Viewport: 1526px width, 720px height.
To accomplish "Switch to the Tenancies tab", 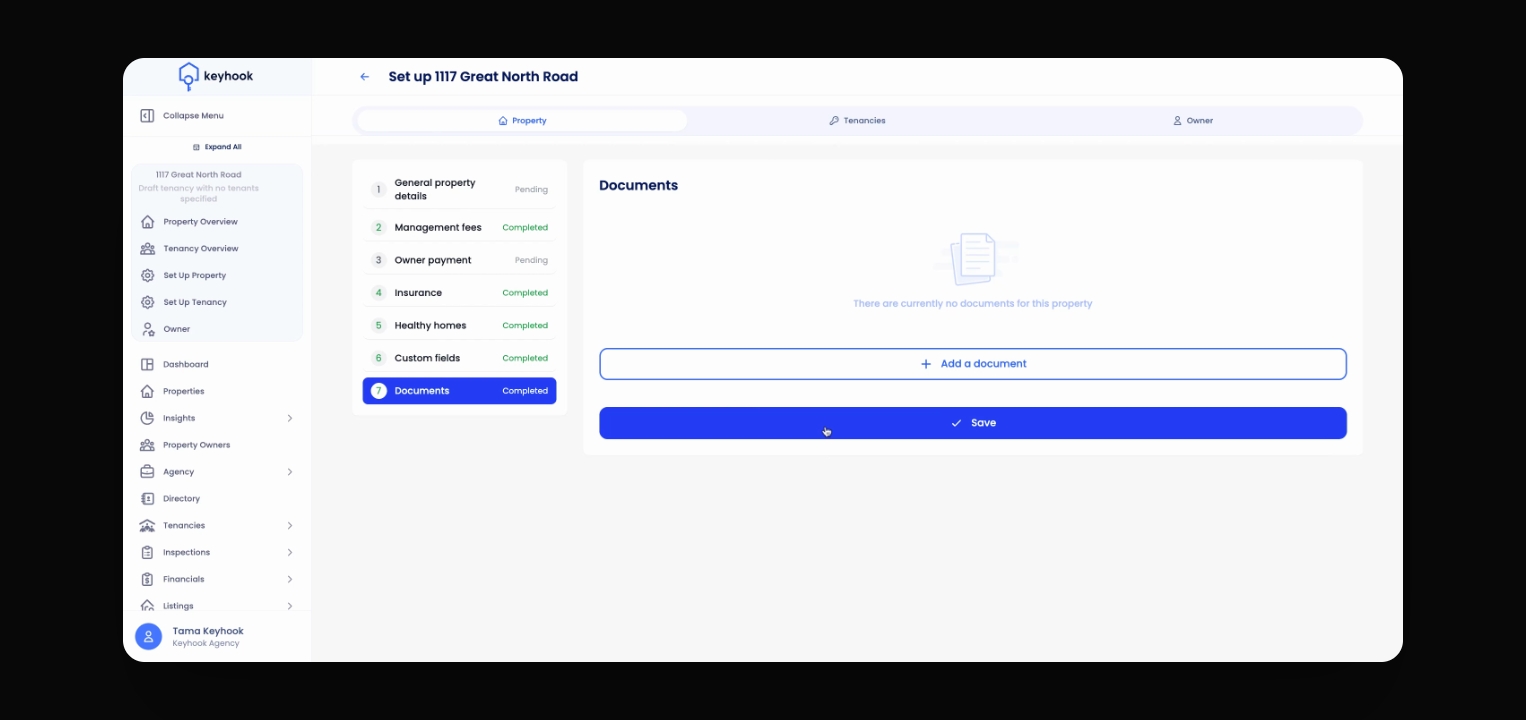I will [x=857, y=121].
